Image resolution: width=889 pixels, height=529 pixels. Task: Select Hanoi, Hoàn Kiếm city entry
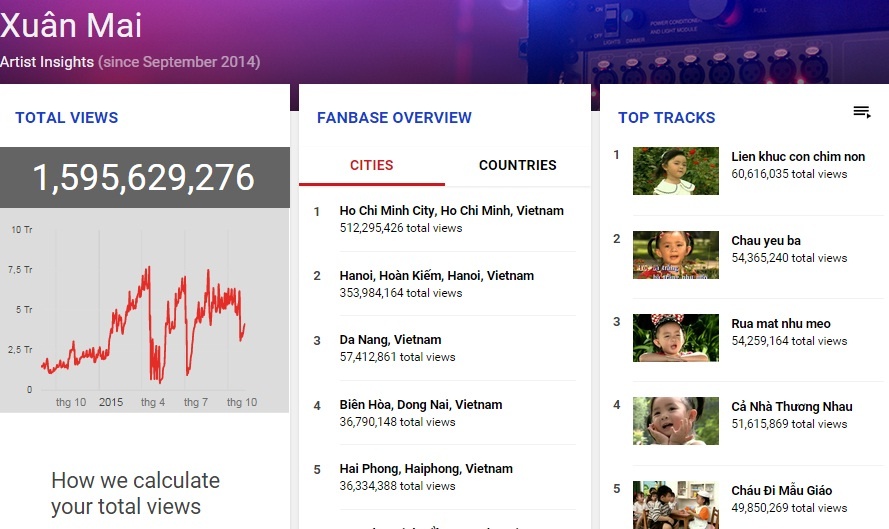(436, 276)
